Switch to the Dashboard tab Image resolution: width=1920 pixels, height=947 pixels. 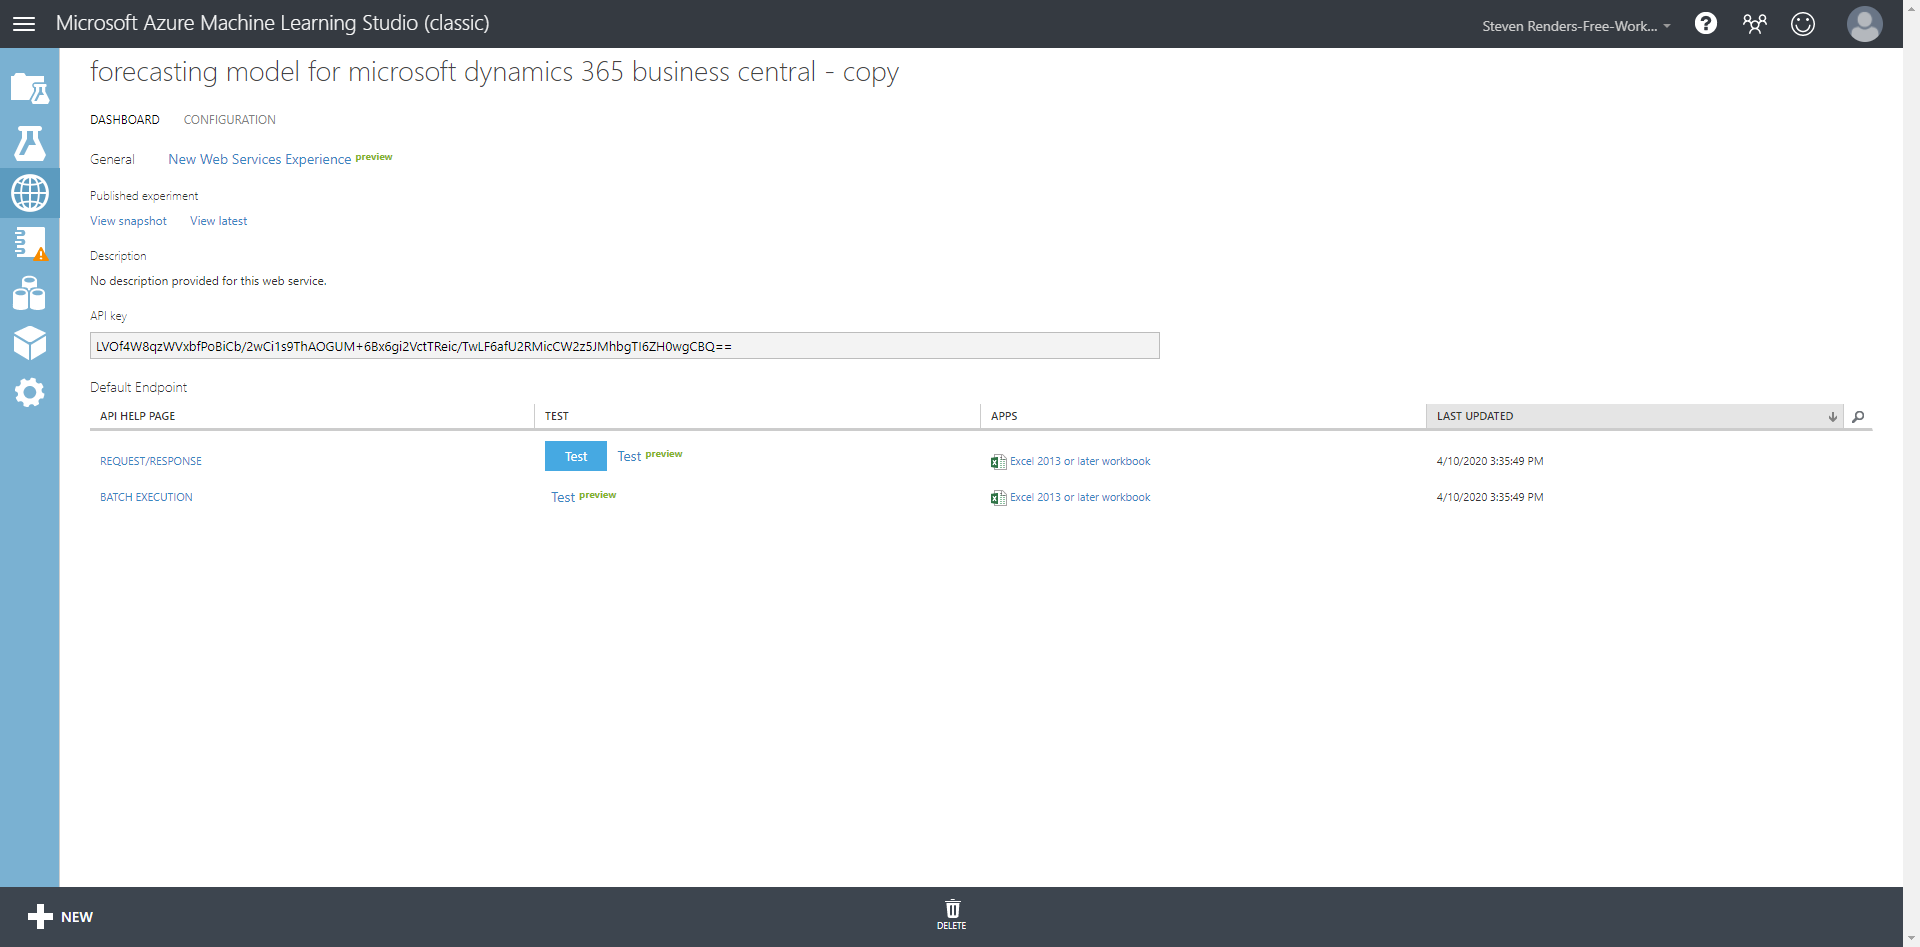125,120
